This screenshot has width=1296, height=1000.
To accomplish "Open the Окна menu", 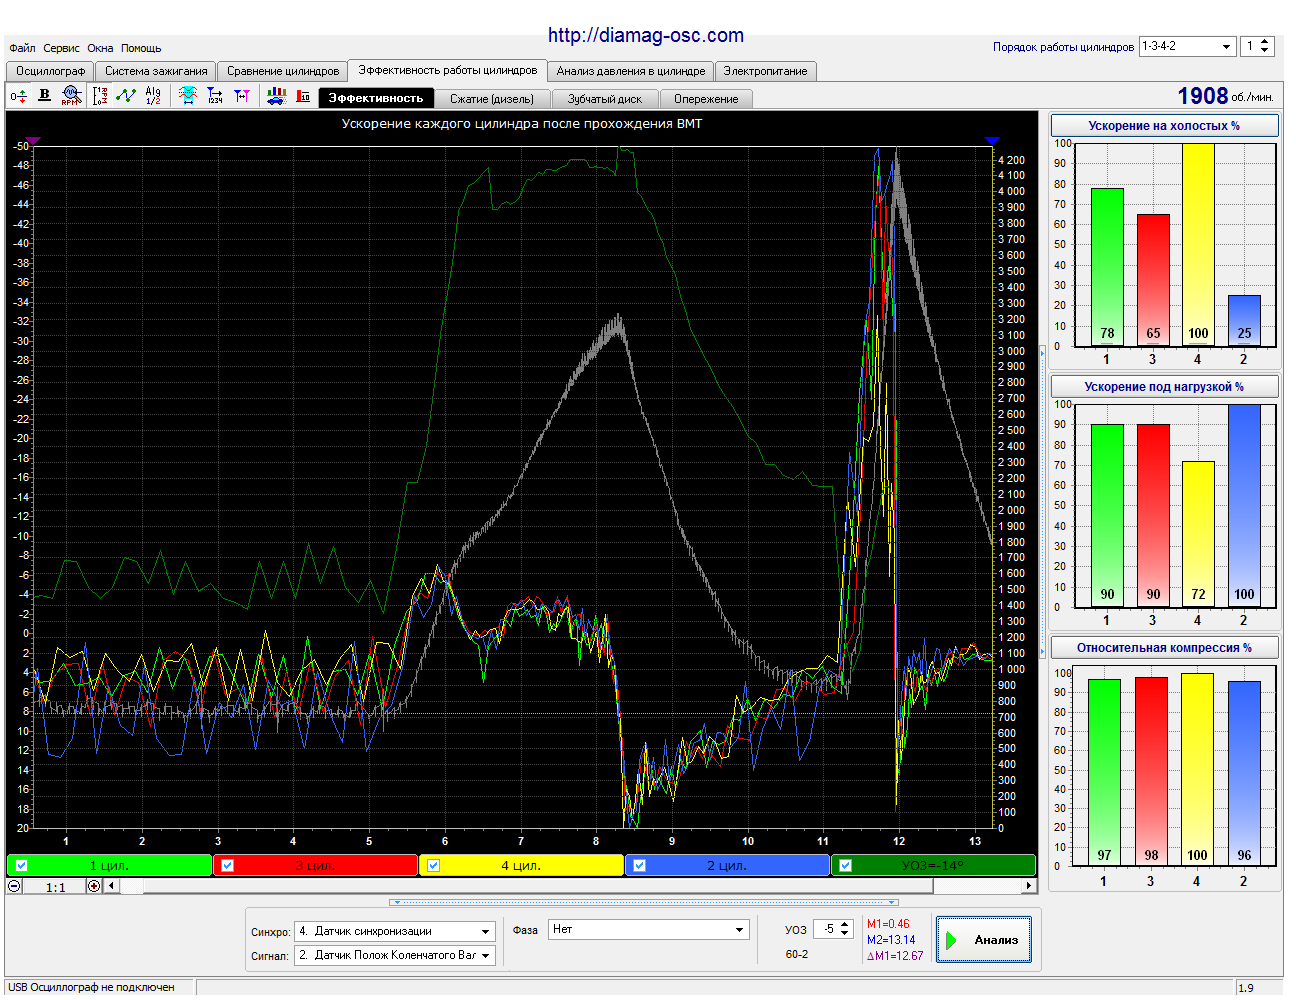I will point(100,48).
